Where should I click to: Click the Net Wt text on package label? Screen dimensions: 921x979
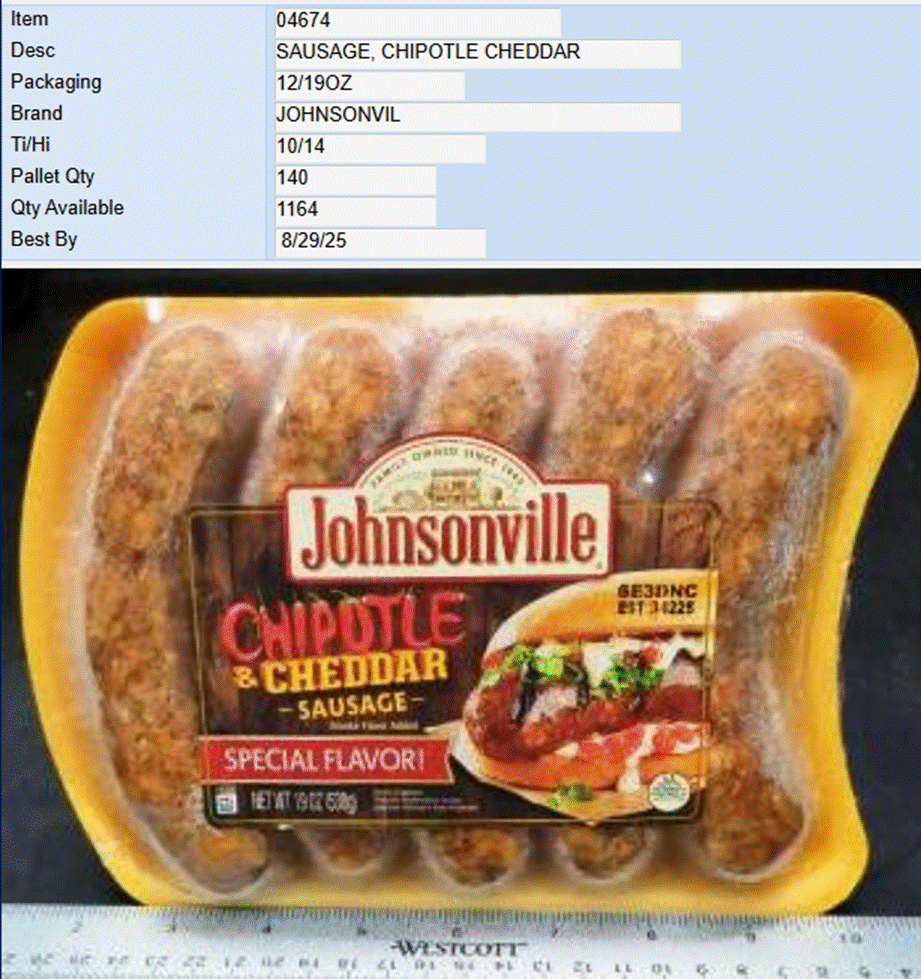(x=304, y=801)
